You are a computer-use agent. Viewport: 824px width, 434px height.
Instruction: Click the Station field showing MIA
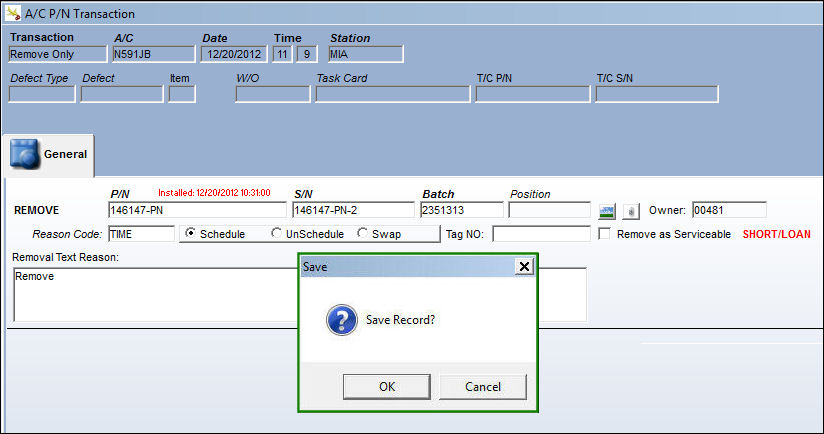tap(366, 54)
